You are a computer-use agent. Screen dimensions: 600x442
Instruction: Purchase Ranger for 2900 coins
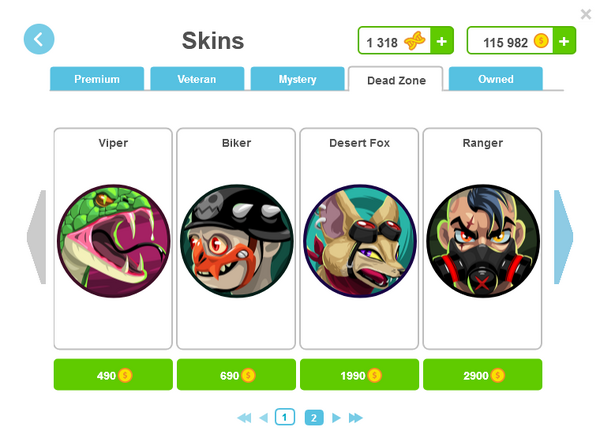[483, 375]
